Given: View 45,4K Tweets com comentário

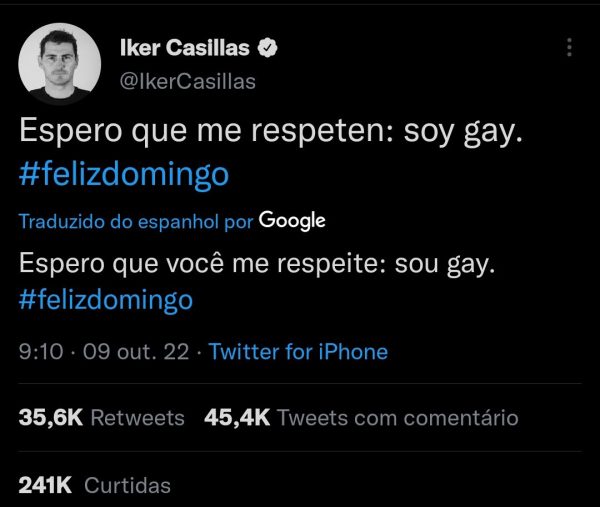Looking at the screenshot, I should click(x=361, y=417).
